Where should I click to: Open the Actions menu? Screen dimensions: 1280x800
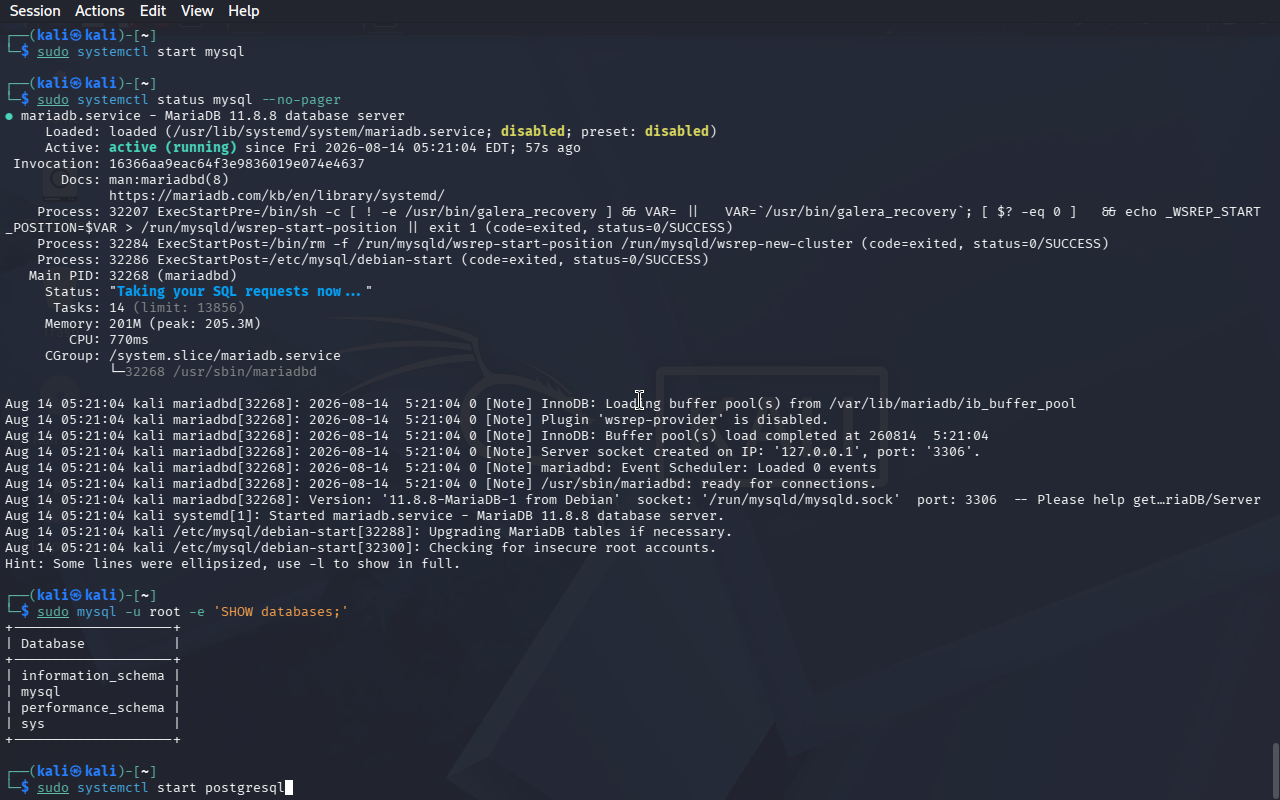click(x=100, y=11)
